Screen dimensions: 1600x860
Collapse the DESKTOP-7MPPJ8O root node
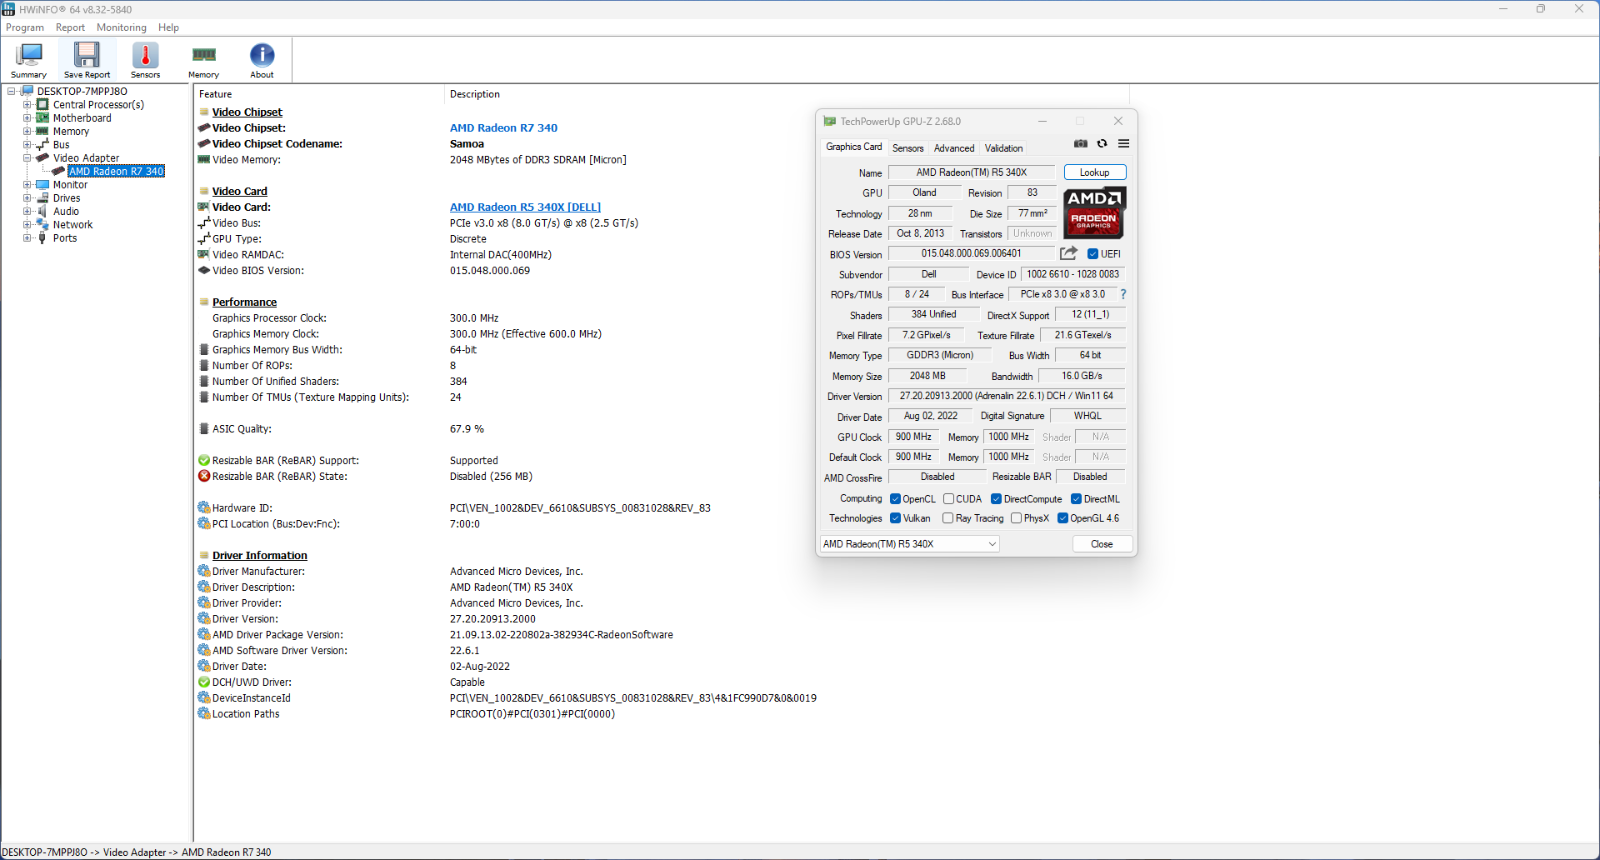coord(12,91)
